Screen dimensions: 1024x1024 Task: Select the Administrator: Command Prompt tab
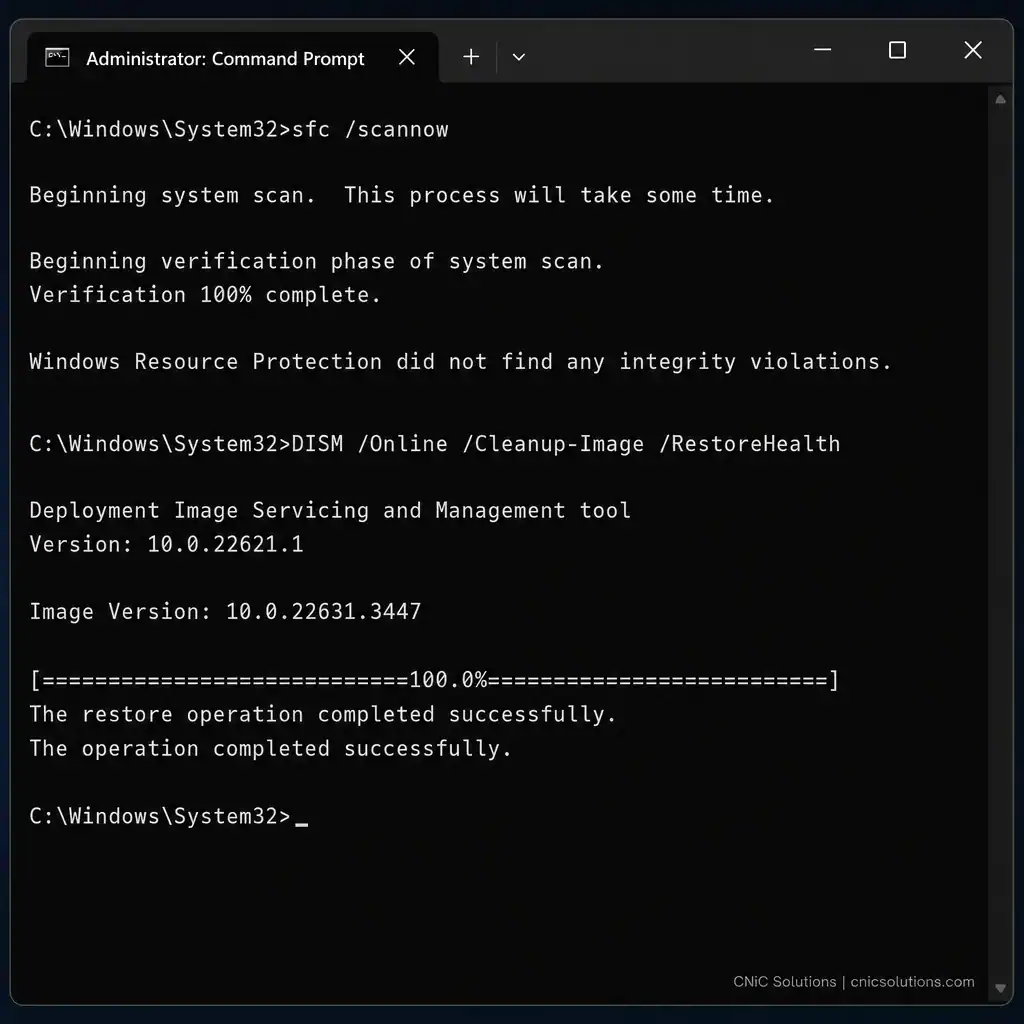tap(233, 58)
